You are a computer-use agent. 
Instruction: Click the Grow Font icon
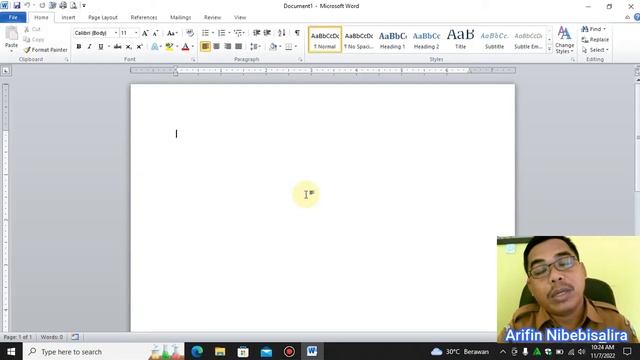point(145,33)
